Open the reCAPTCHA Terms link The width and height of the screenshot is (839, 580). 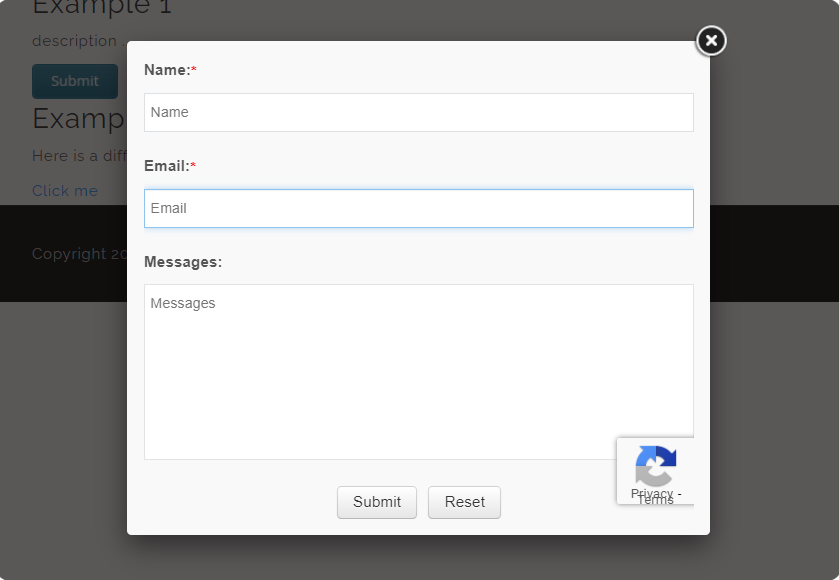[656, 501]
